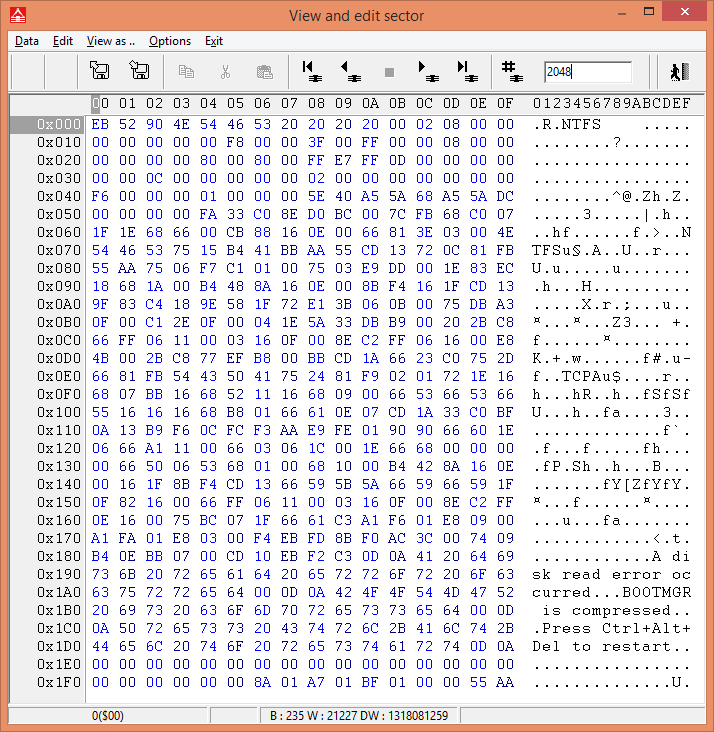Maximize the View and edit sector window
The height and width of the screenshot is (732, 714).
point(649,12)
